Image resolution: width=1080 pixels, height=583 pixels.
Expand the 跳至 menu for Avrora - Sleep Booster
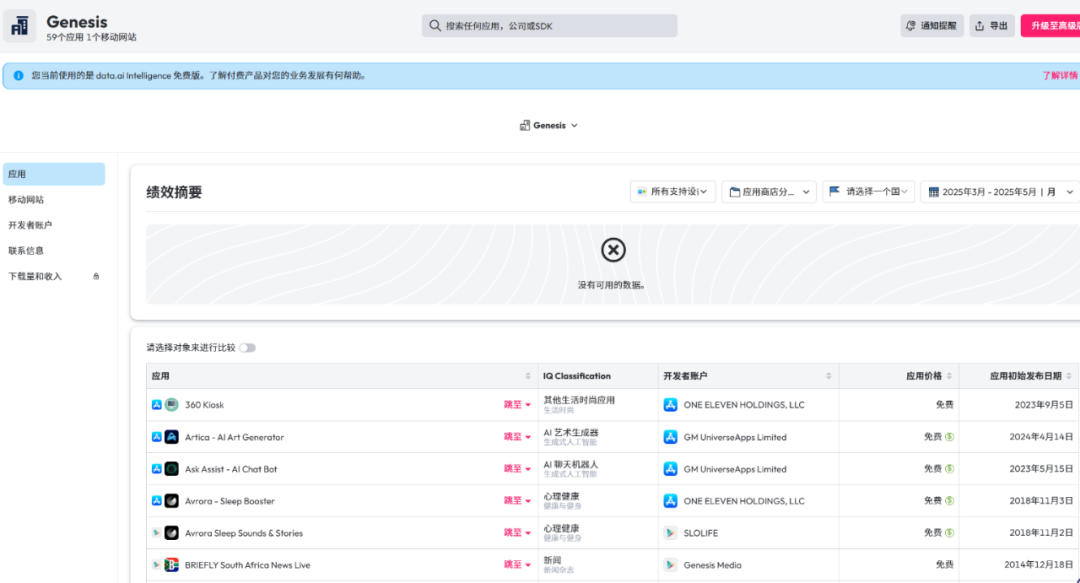(x=517, y=501)
